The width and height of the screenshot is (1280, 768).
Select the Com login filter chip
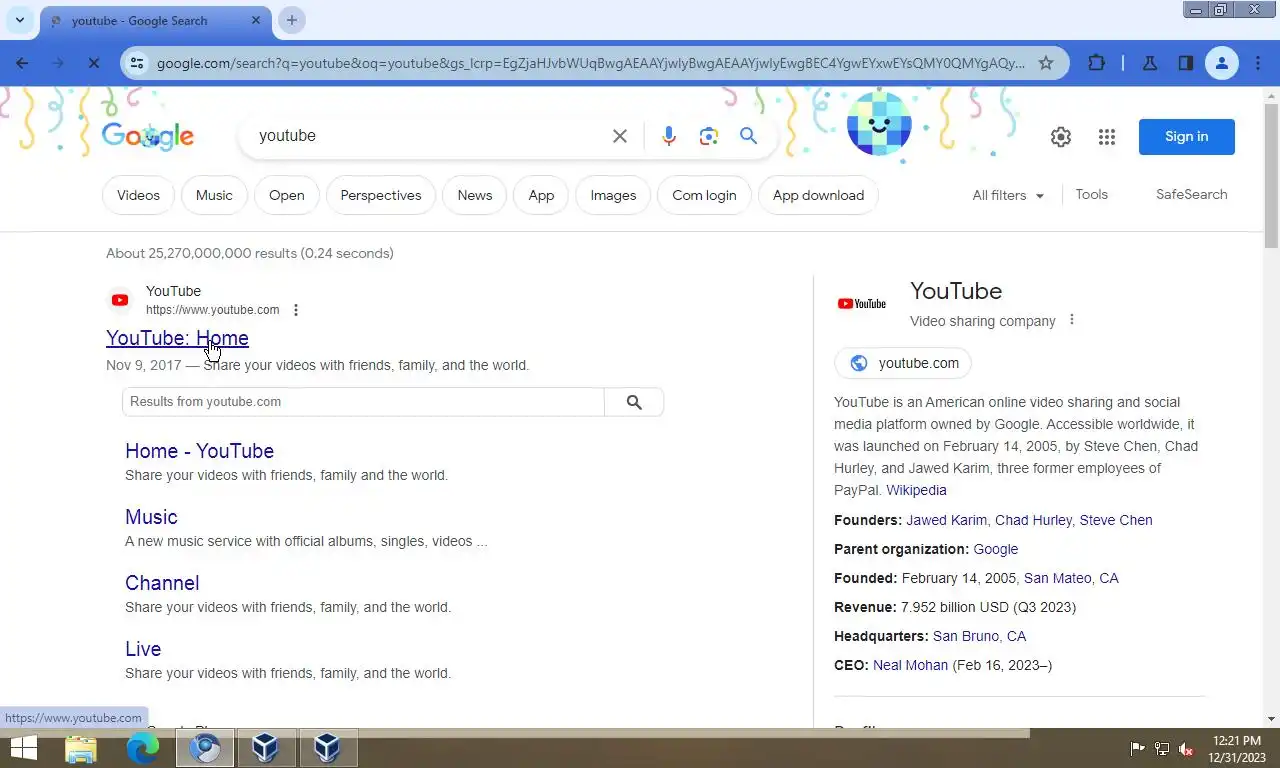click(x=704, y=195)
